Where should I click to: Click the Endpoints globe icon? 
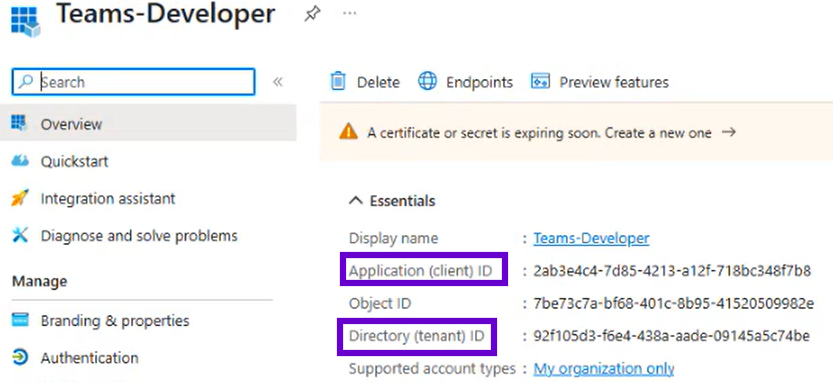(427, 81)
